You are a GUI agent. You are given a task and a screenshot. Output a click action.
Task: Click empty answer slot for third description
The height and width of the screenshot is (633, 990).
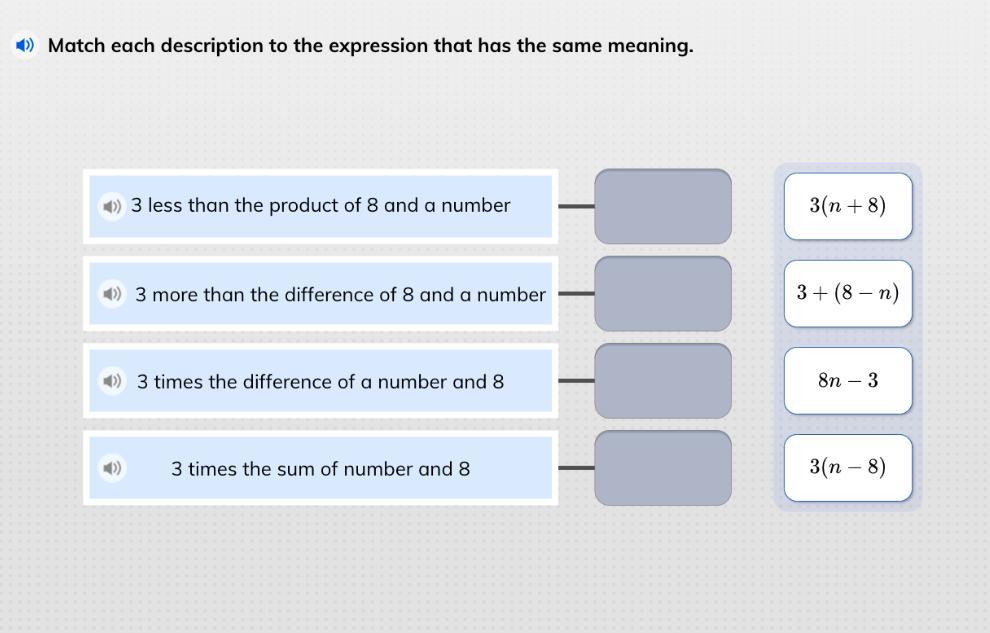tap(663, 381)
